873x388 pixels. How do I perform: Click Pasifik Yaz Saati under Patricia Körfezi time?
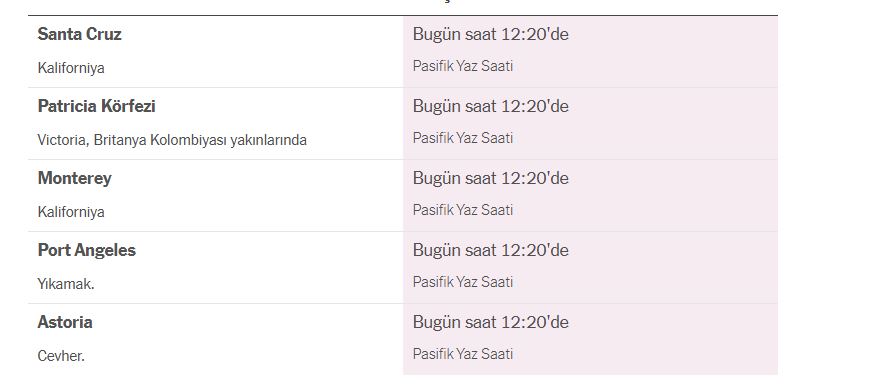click(463, 138)
